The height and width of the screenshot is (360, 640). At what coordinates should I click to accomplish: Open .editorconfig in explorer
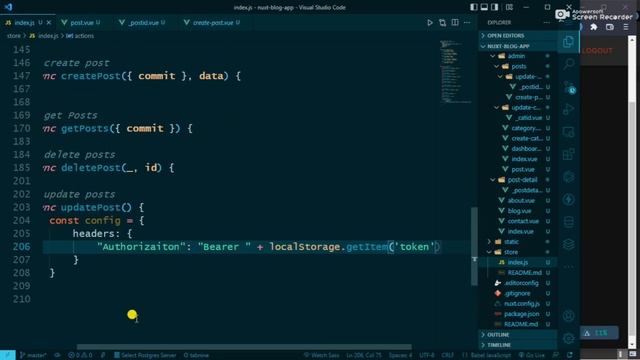(521, 283)
